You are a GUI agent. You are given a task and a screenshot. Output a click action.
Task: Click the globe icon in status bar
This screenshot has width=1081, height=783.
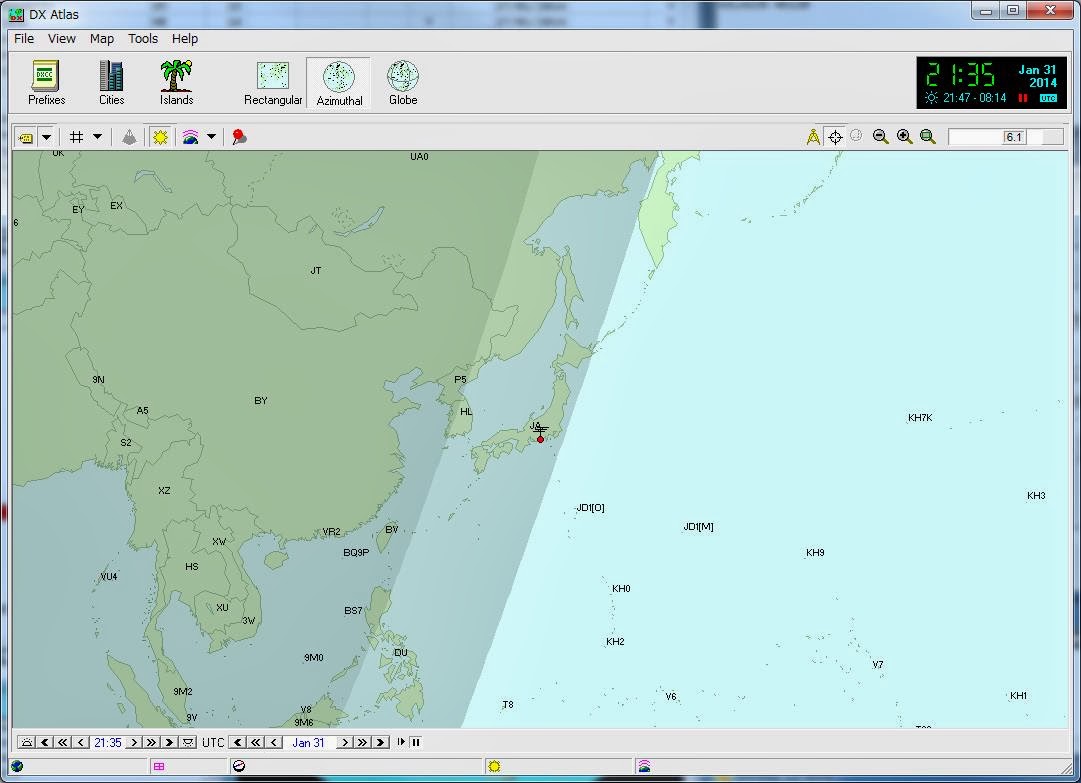17,766
